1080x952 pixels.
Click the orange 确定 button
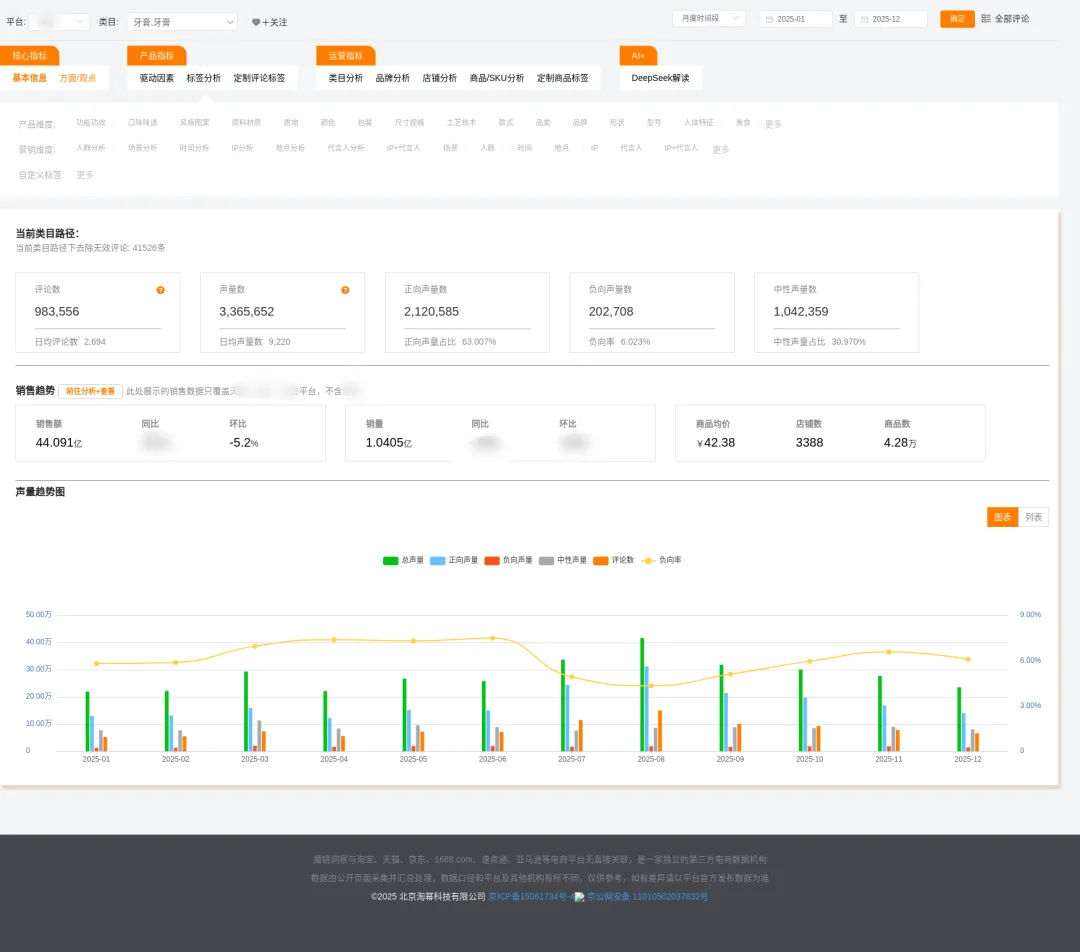pyautogui.click(x=957, y=19)
